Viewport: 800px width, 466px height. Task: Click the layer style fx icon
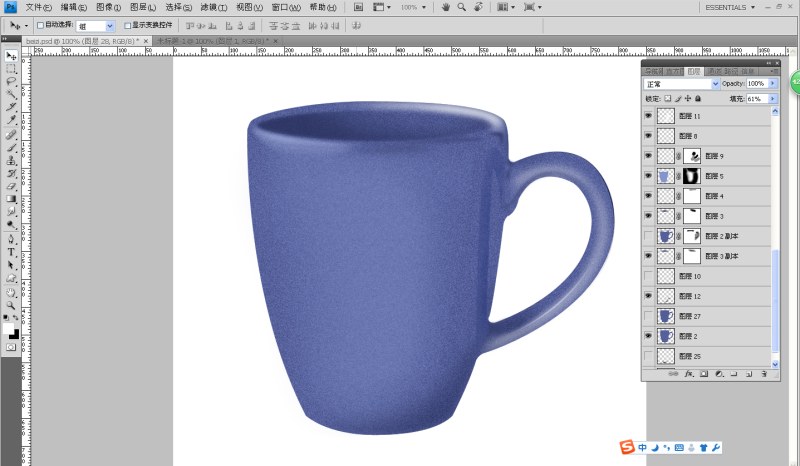tap(689, 374)
